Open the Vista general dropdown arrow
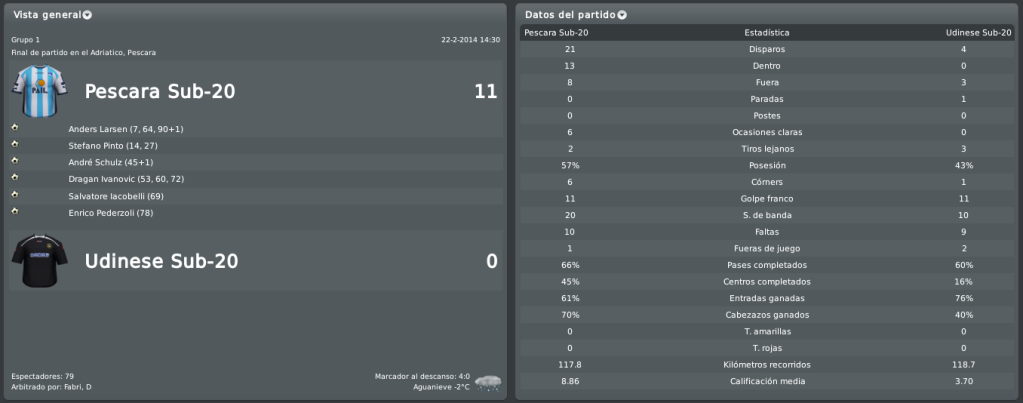The height and width of the screenshot is (403, 1023). (x=87, y=15)
